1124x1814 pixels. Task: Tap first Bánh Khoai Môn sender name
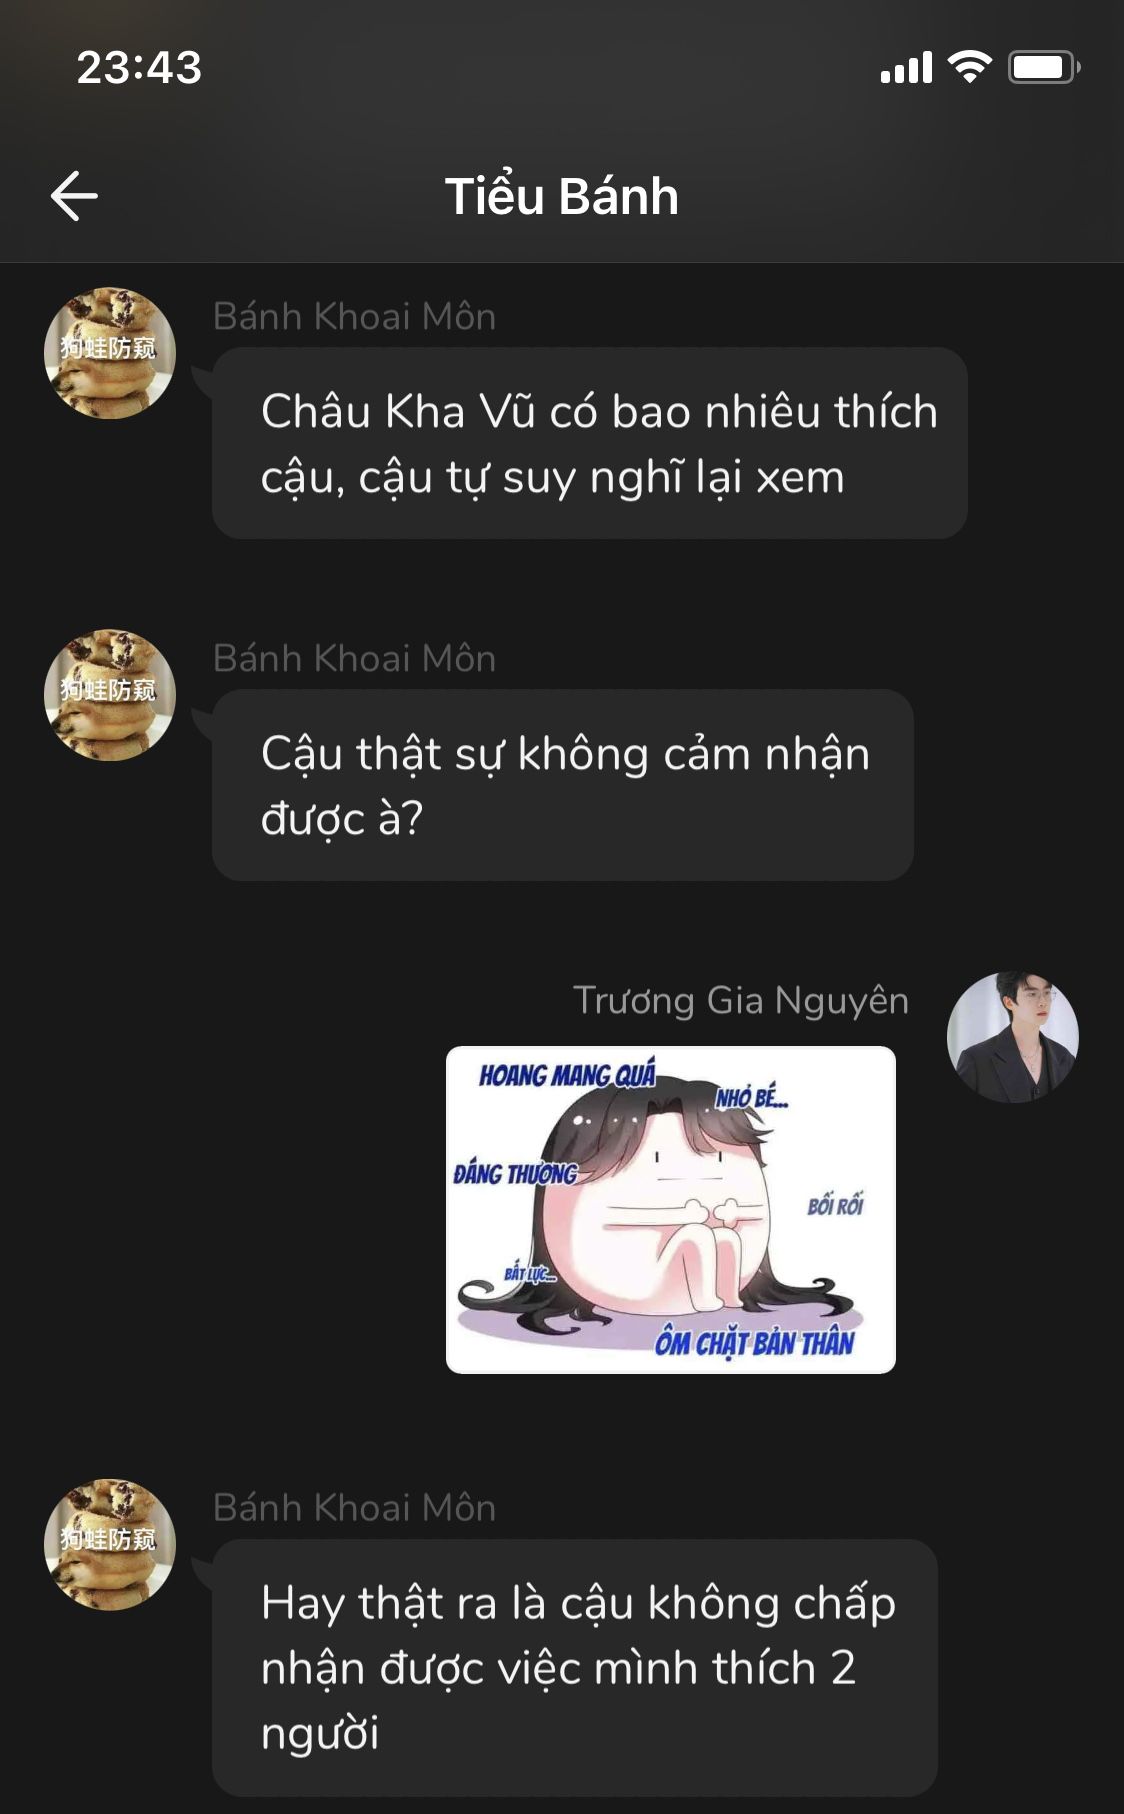click(355, 316)
